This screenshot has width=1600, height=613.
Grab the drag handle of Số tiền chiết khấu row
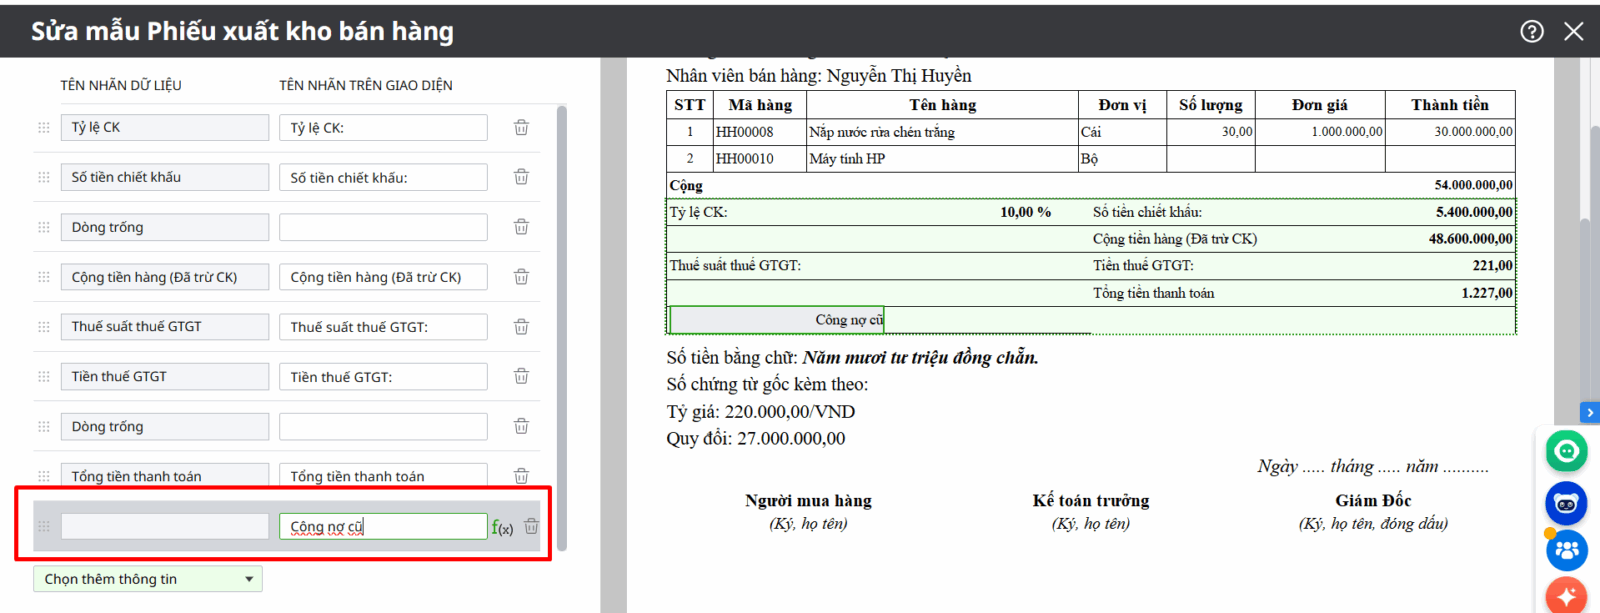point(44,177)
